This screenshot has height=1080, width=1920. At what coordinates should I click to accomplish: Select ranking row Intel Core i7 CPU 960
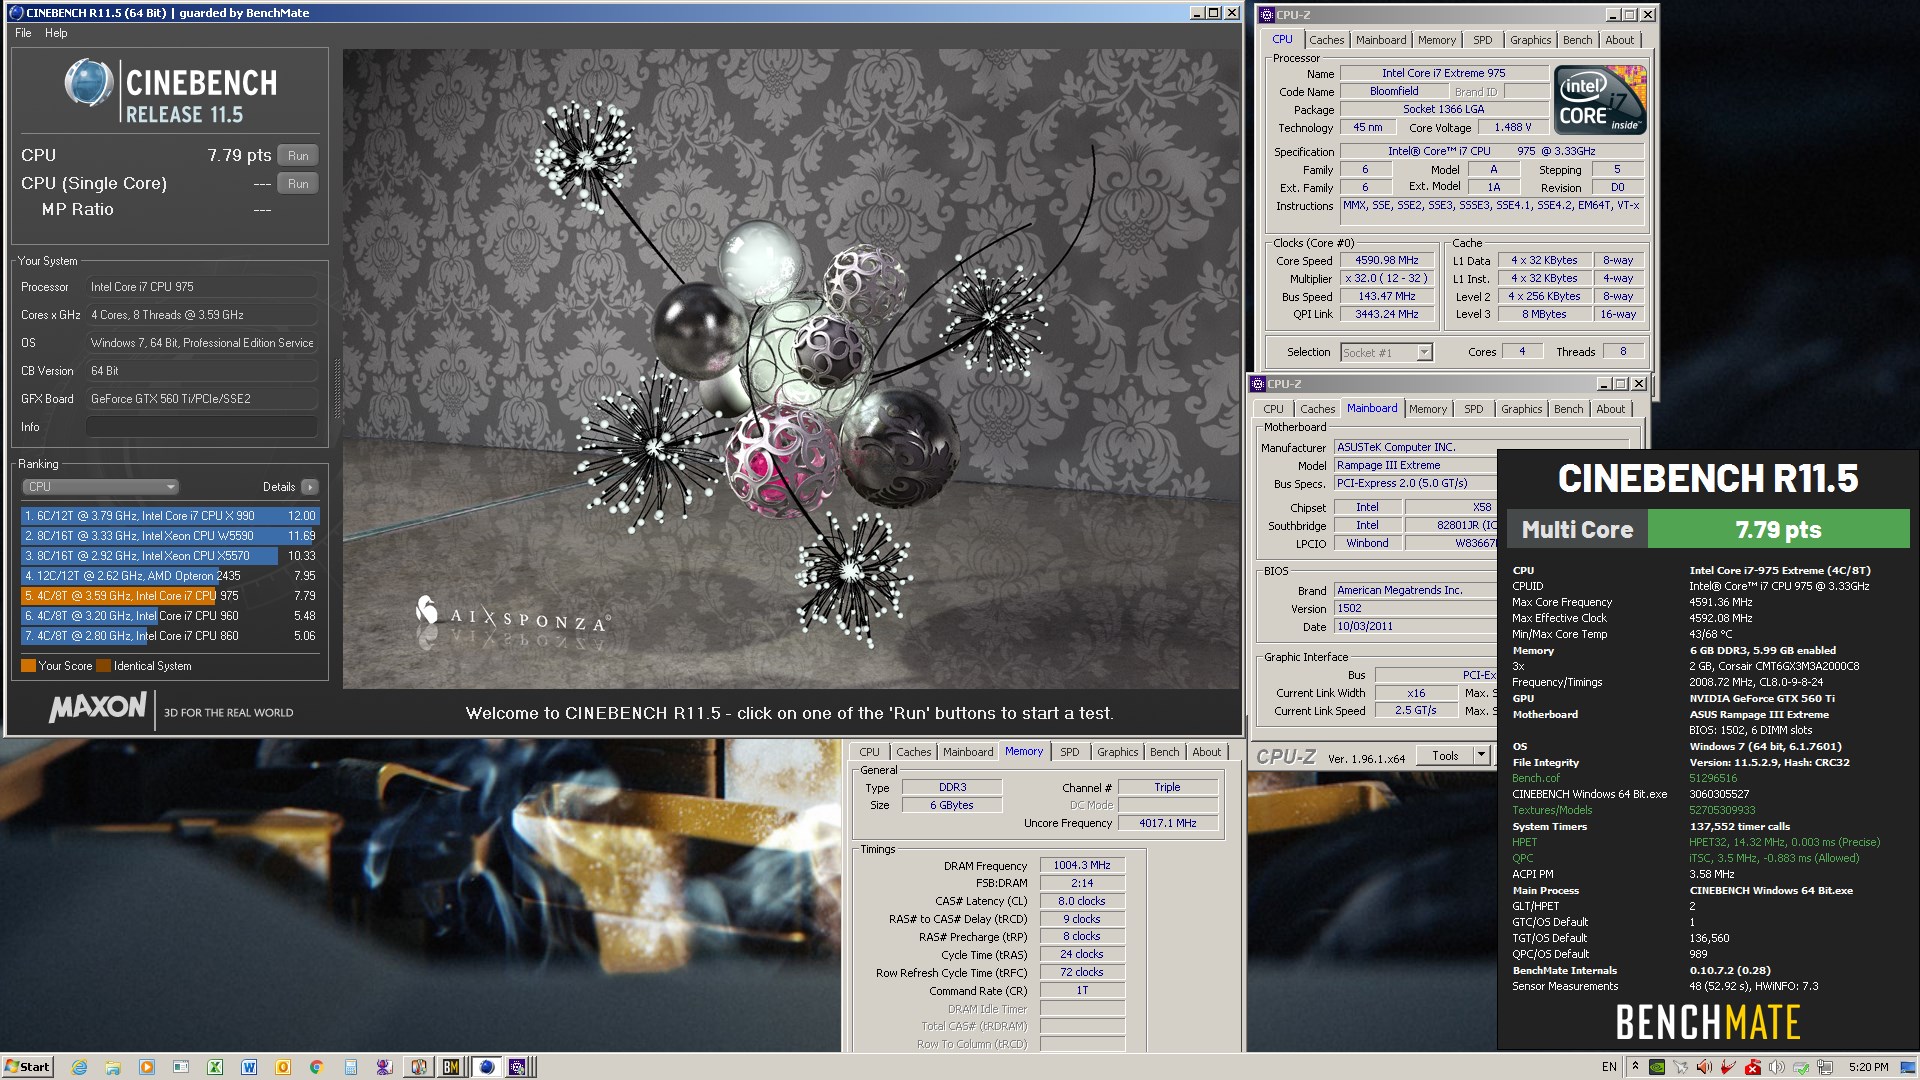click(x=170, y=616)
